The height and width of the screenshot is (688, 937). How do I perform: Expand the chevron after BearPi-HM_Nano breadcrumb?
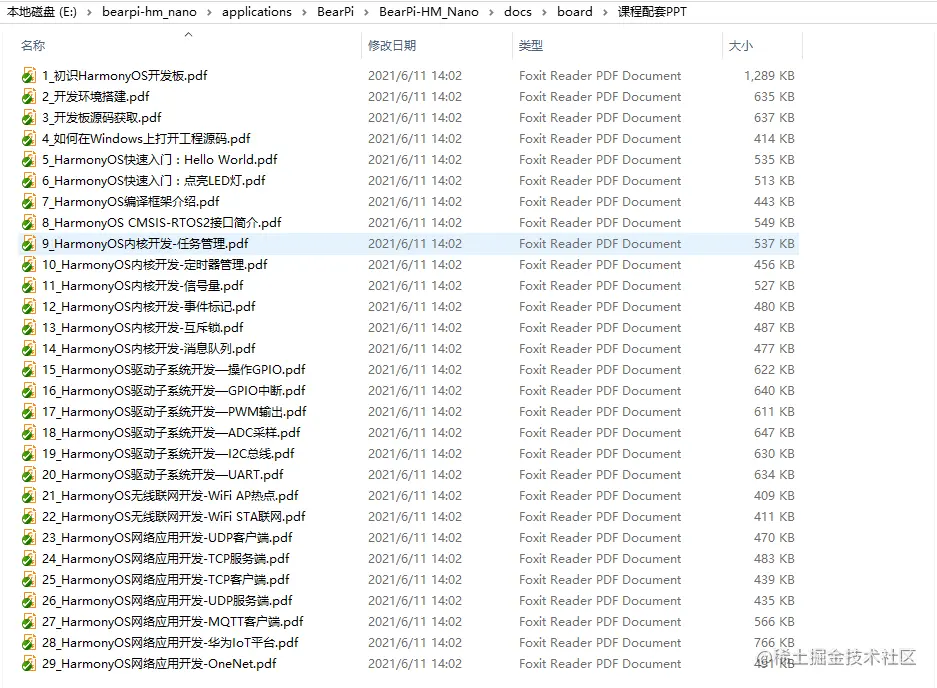[491, 12]
